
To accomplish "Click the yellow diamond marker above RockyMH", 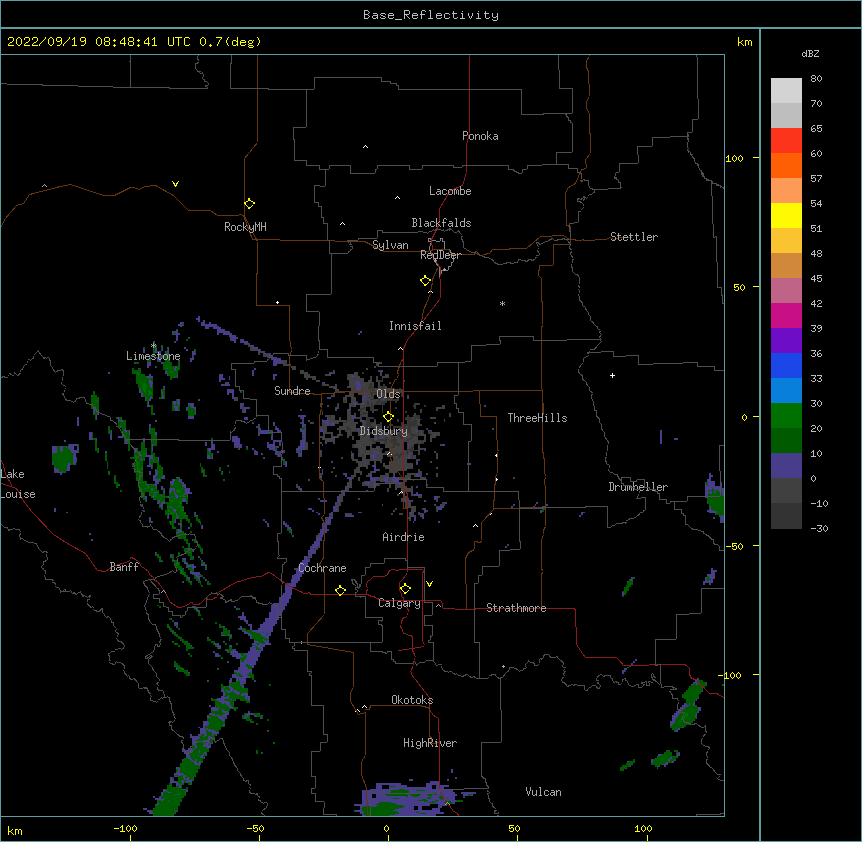I will 249,204.
